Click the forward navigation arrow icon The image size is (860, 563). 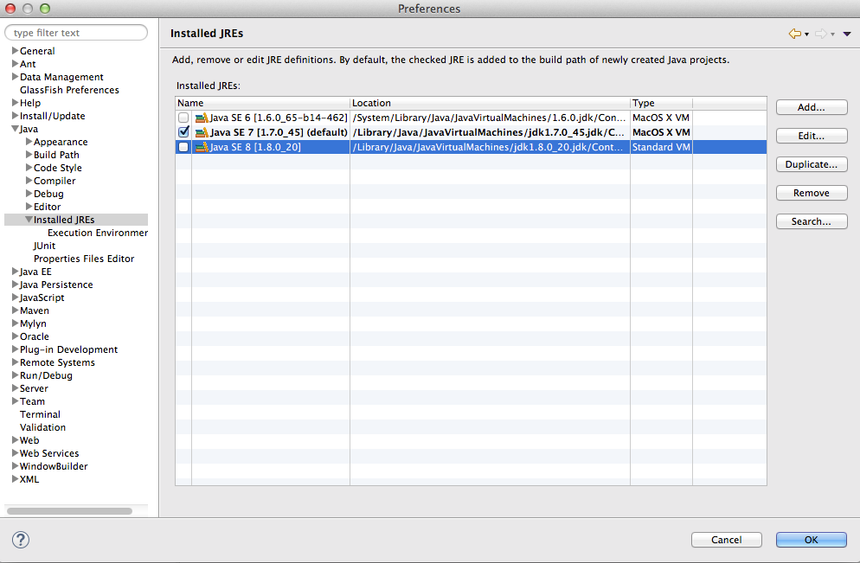tap(820, 34)
